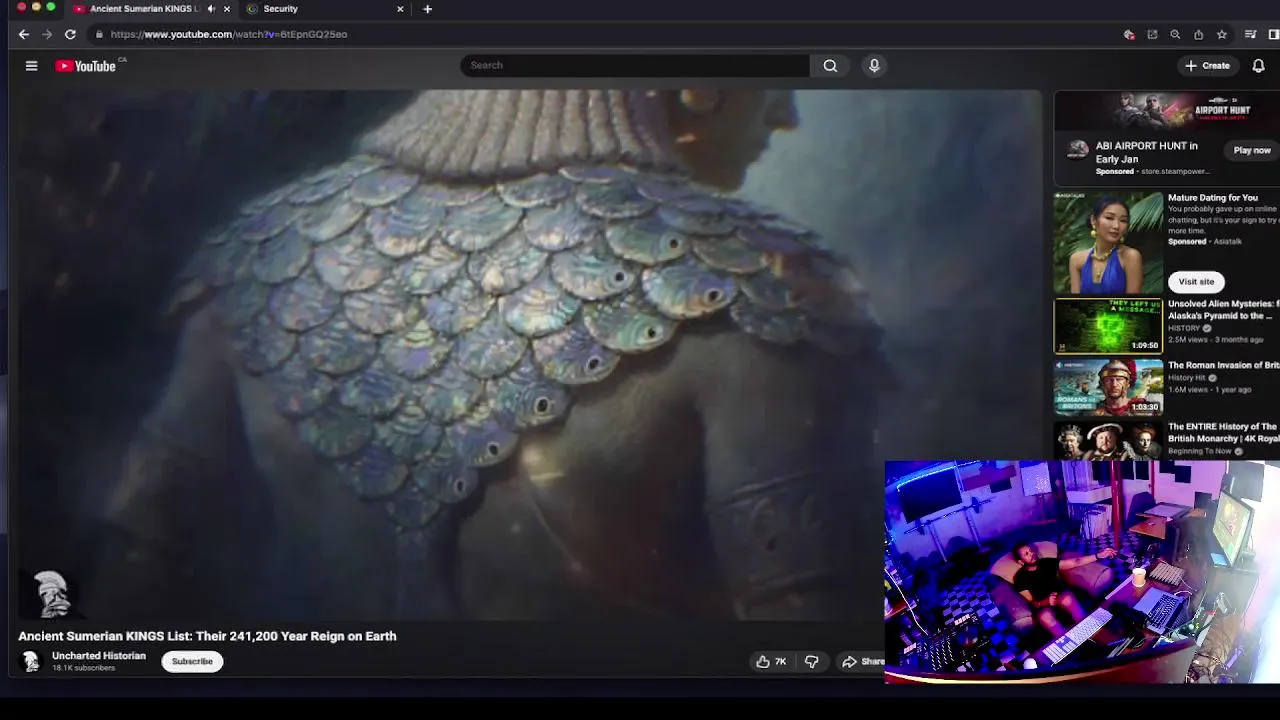Open a new browser tab

pyautogui.click(x=427, y=9)
